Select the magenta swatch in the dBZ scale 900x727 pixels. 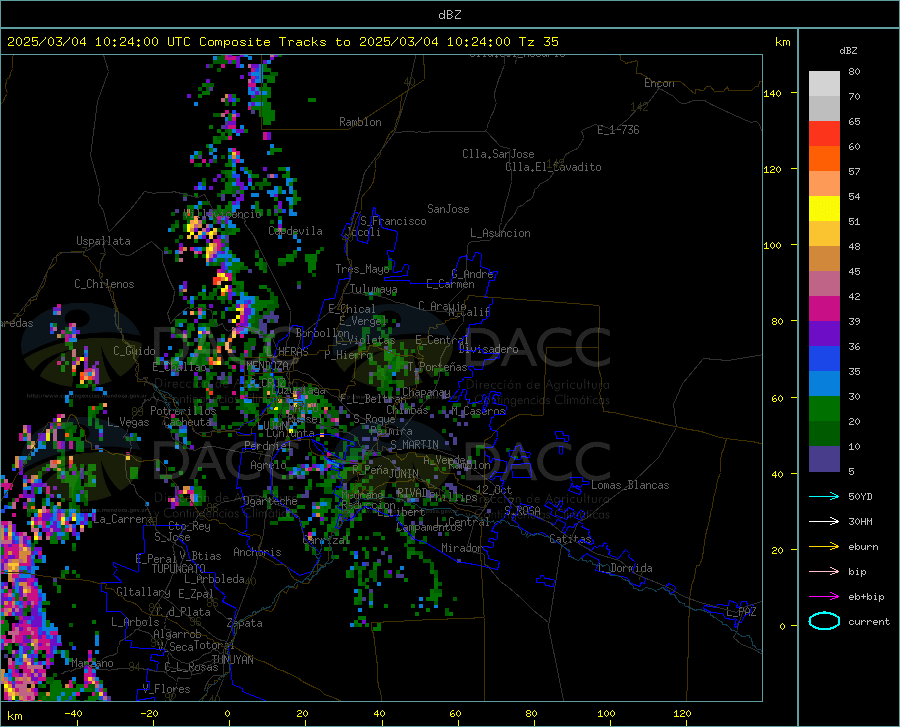[x=824, y=309]
